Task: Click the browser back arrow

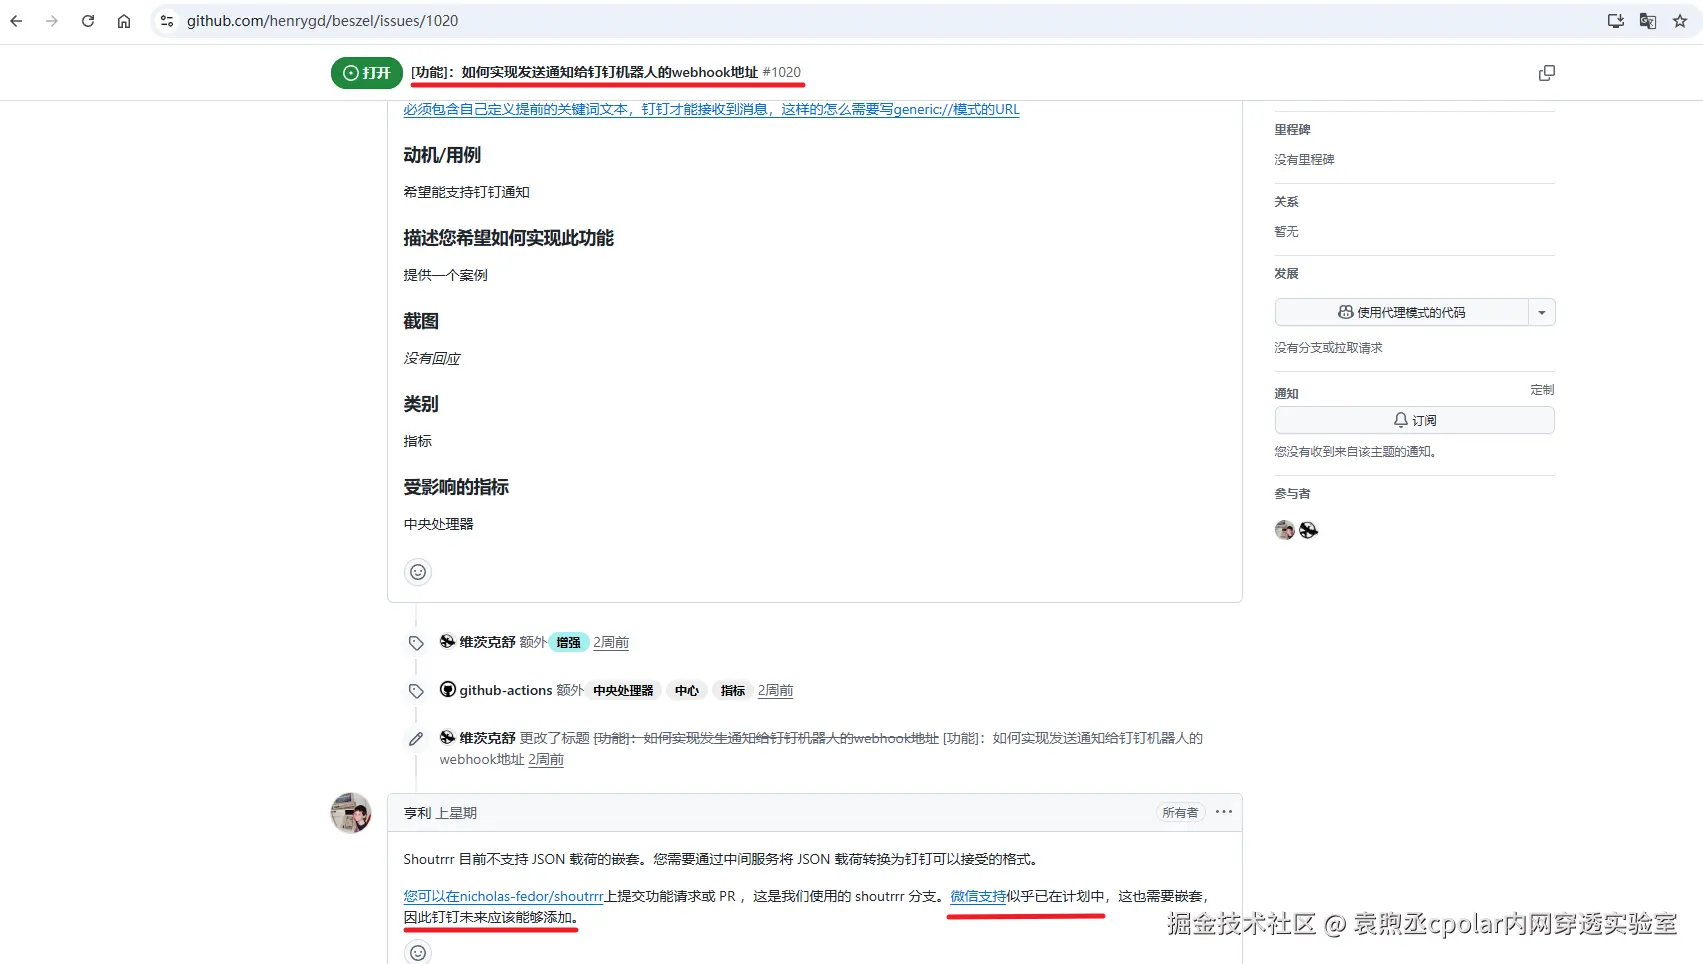Action: tap(16, 21)
